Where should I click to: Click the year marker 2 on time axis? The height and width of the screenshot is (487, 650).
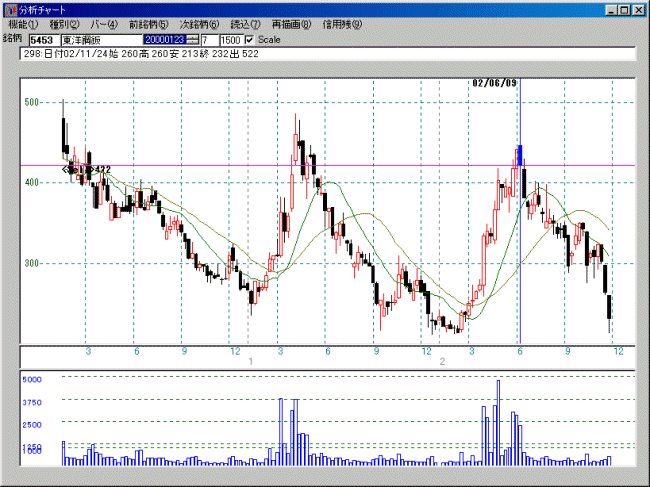442,361
